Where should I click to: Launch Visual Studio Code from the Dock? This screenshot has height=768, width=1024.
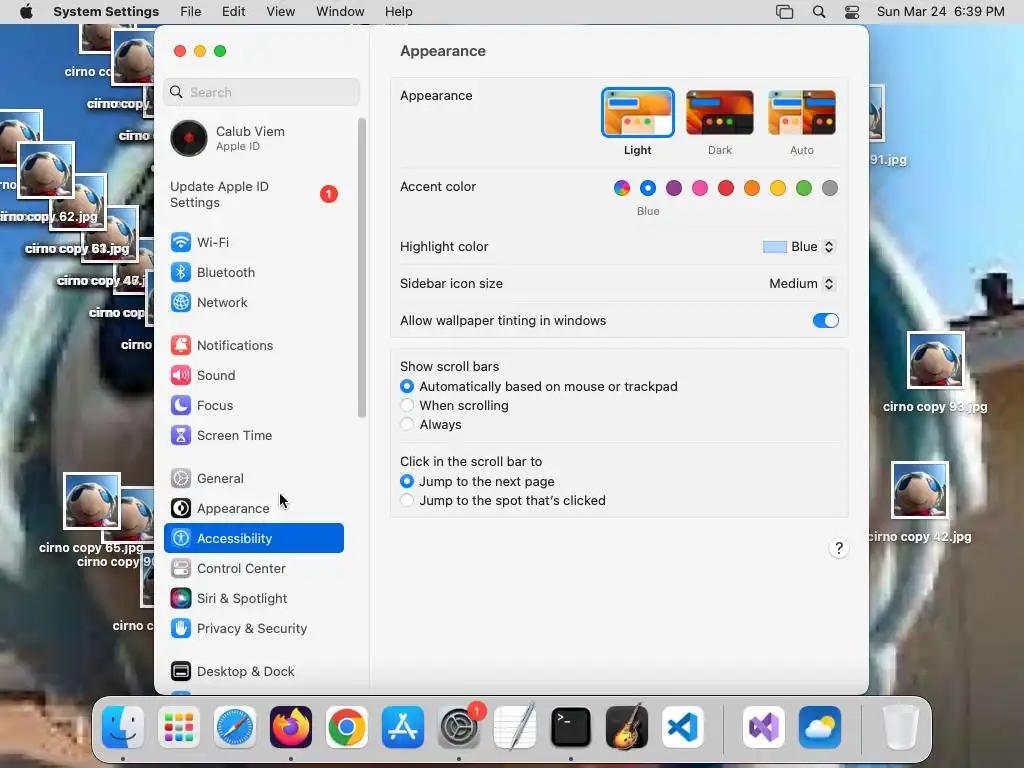(683, 727)
